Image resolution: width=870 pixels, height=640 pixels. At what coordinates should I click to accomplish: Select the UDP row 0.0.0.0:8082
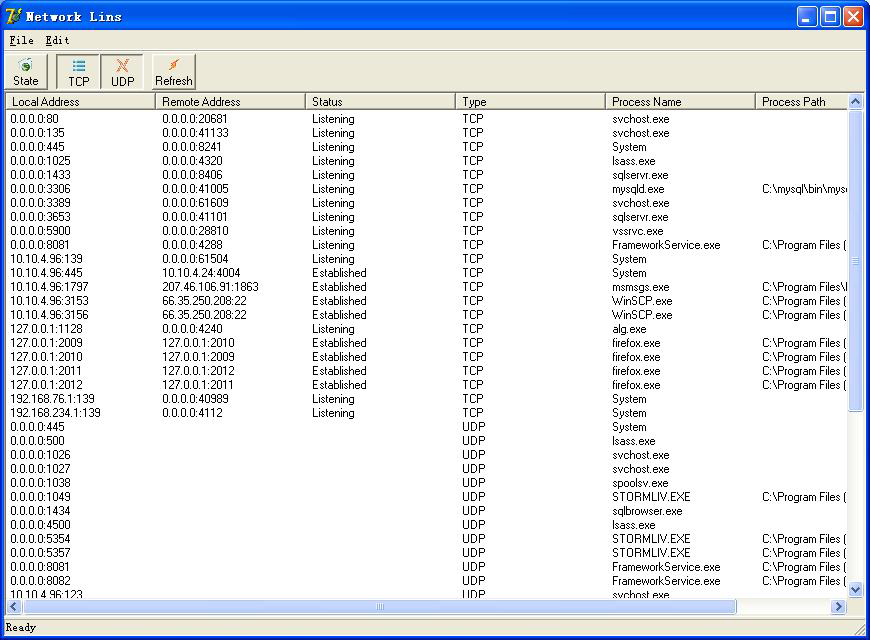[426, 581]
